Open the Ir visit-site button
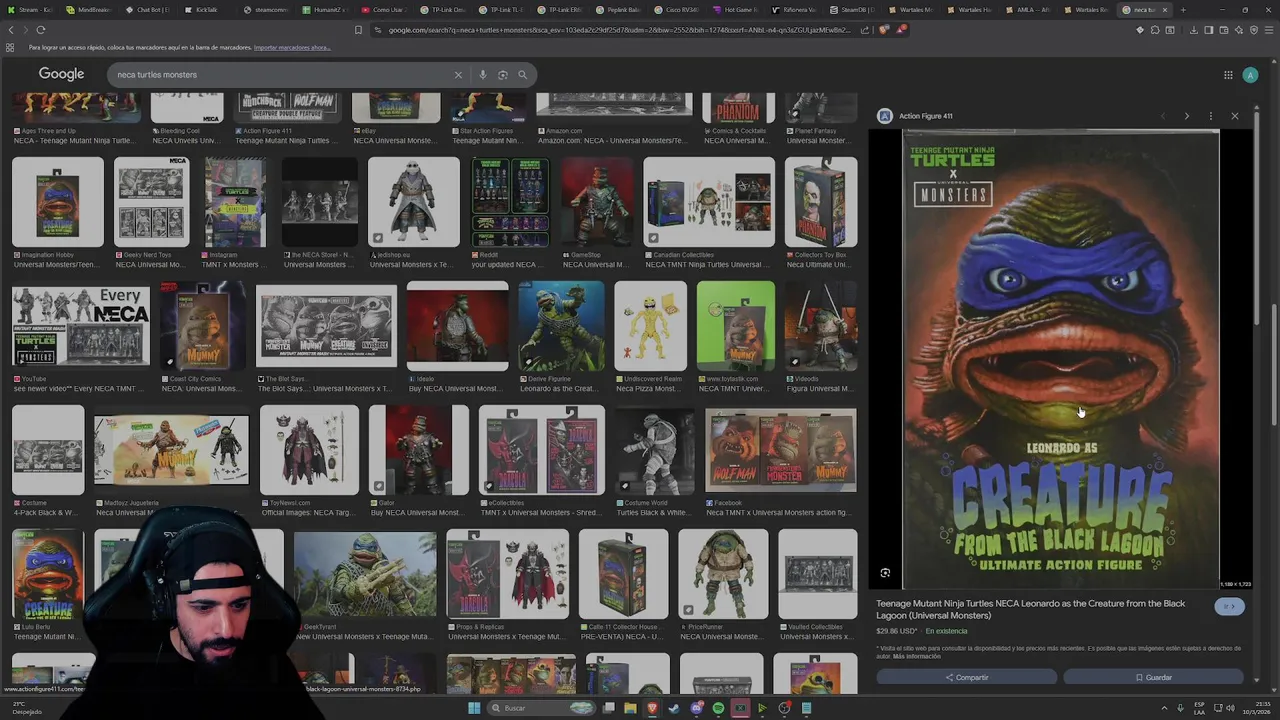The image size is (1280, 720). (1230, 606)
